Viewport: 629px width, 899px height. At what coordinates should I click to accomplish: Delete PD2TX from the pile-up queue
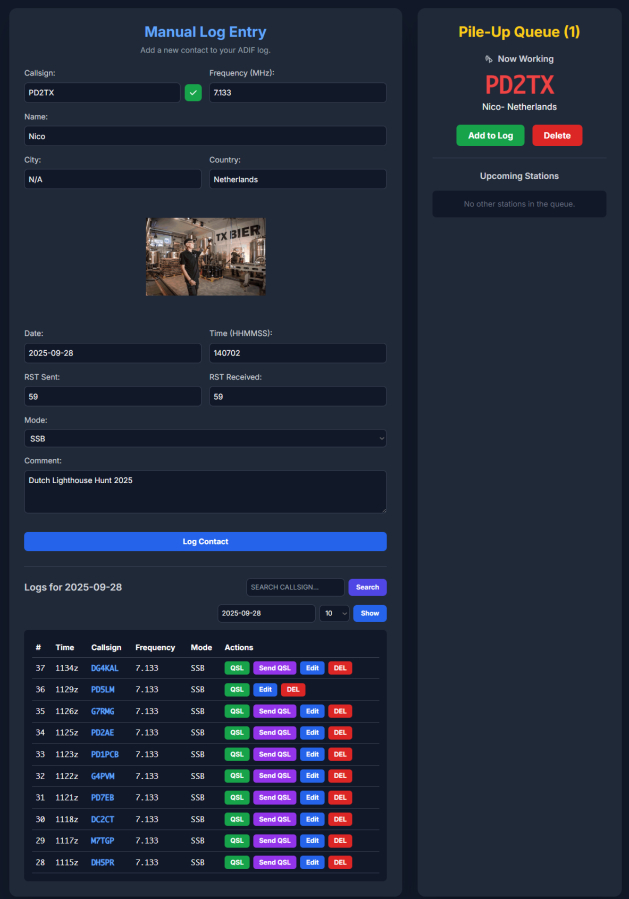click(557, 136)
